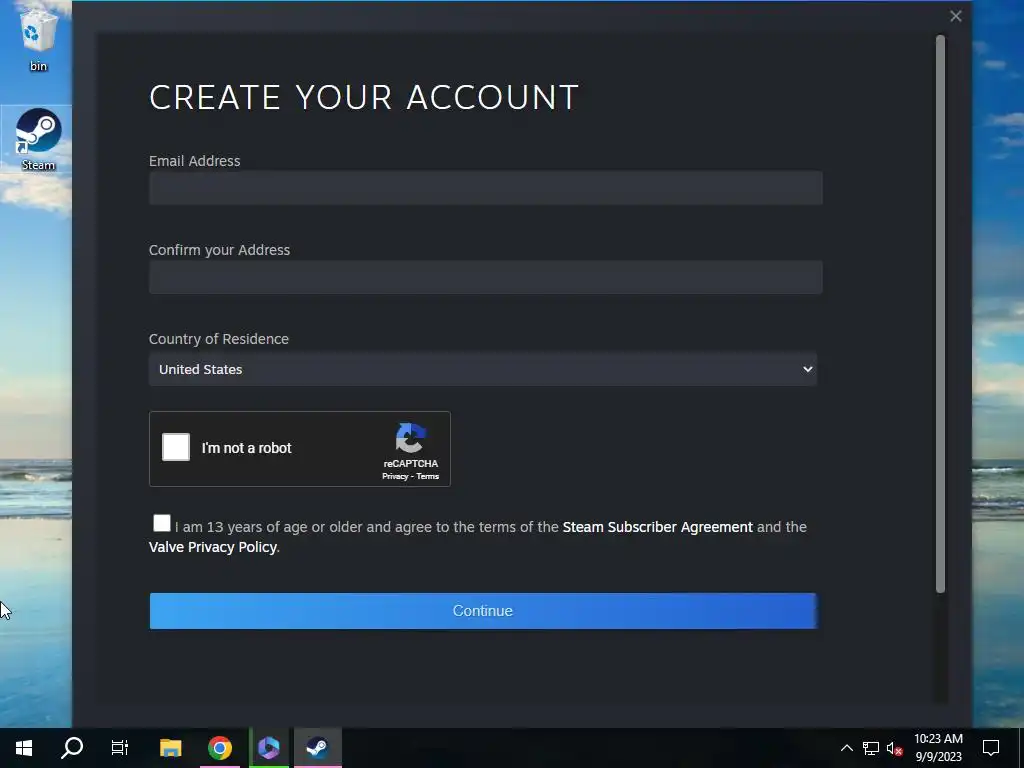Open the Windows Start menu

point(24,748)
